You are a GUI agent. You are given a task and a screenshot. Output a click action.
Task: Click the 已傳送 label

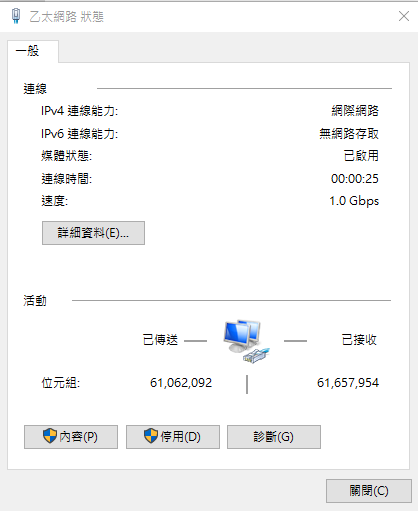[x=160, y=340]
